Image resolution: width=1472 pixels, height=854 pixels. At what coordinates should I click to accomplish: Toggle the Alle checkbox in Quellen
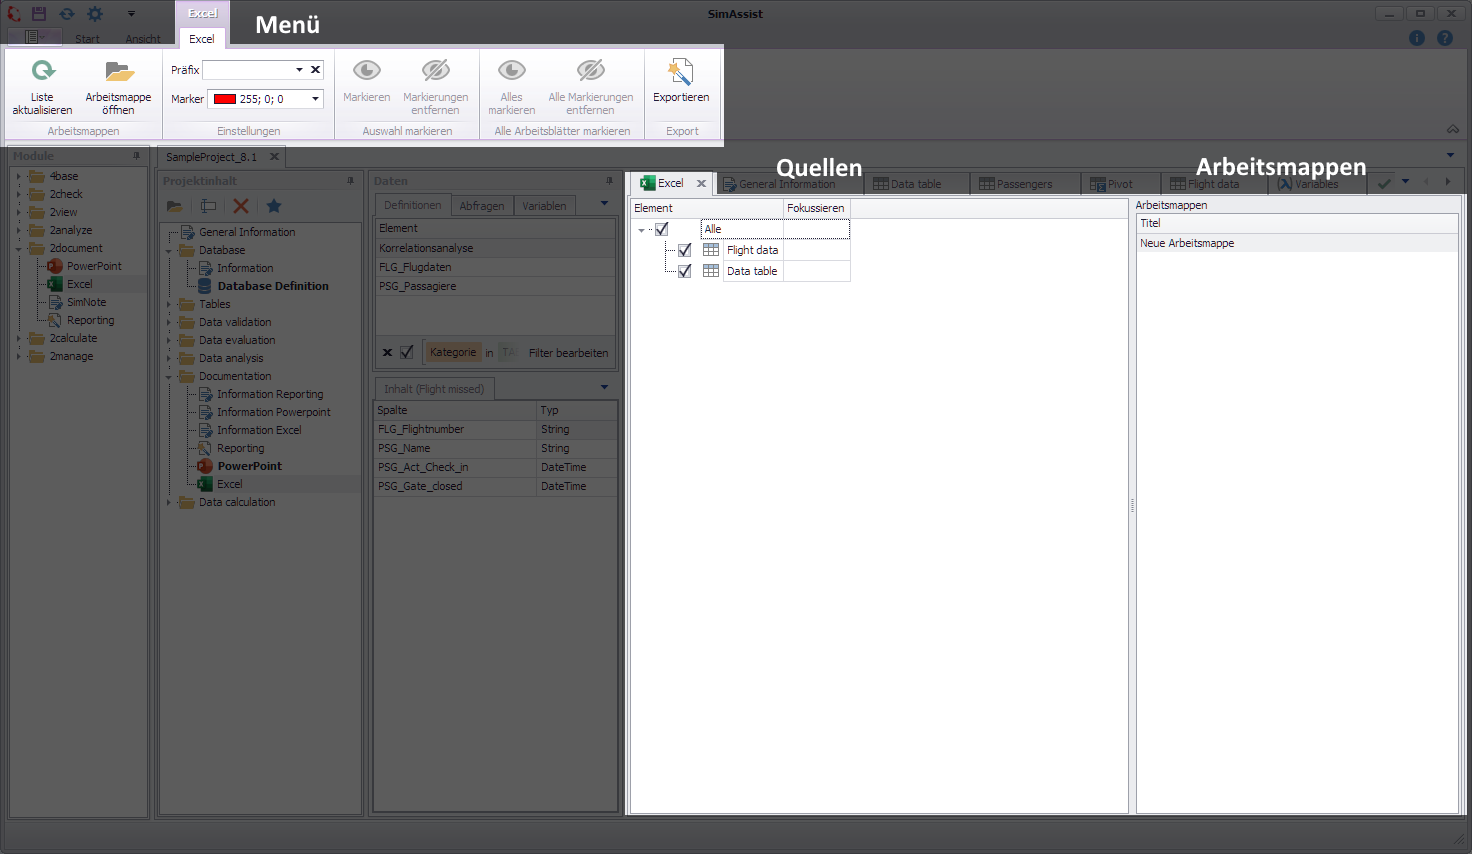(662, 229)
